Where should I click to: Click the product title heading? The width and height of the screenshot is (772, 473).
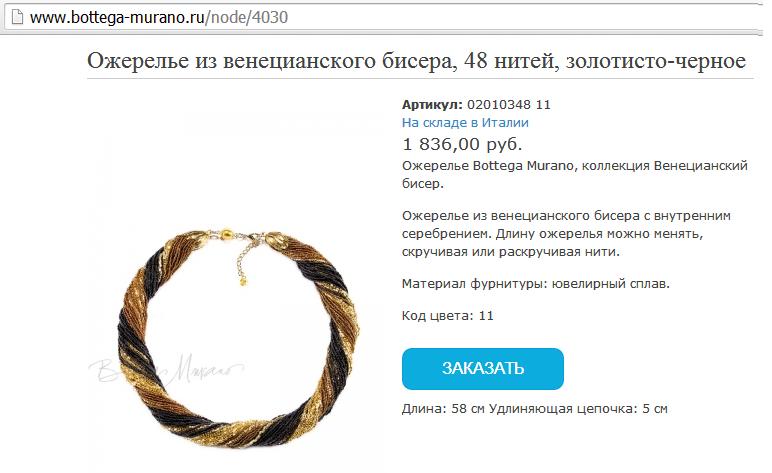(417, 61)
